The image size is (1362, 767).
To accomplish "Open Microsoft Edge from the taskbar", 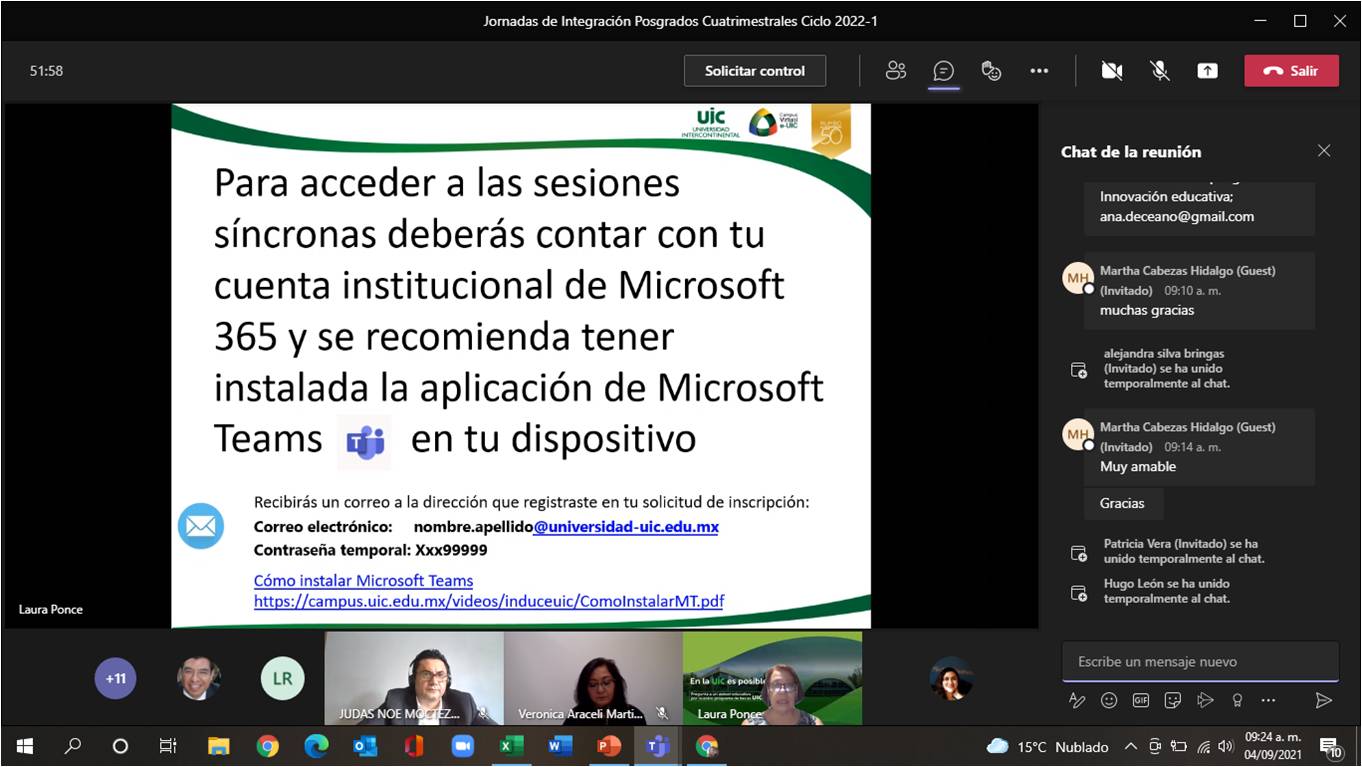I will 316,746.
